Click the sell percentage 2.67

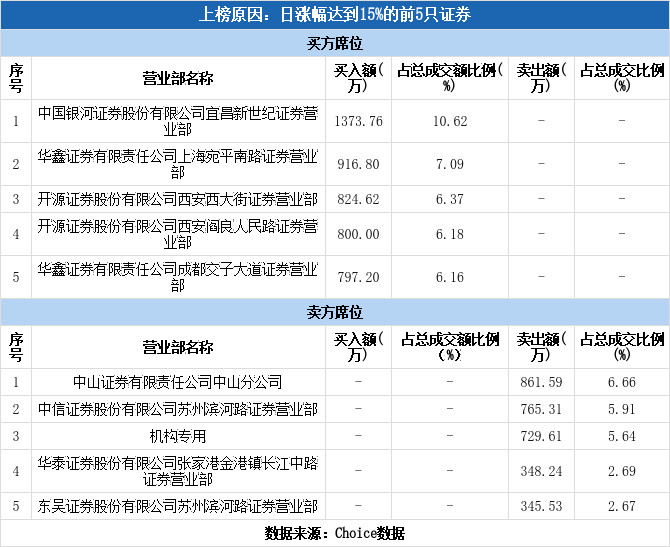click(622, 506)
